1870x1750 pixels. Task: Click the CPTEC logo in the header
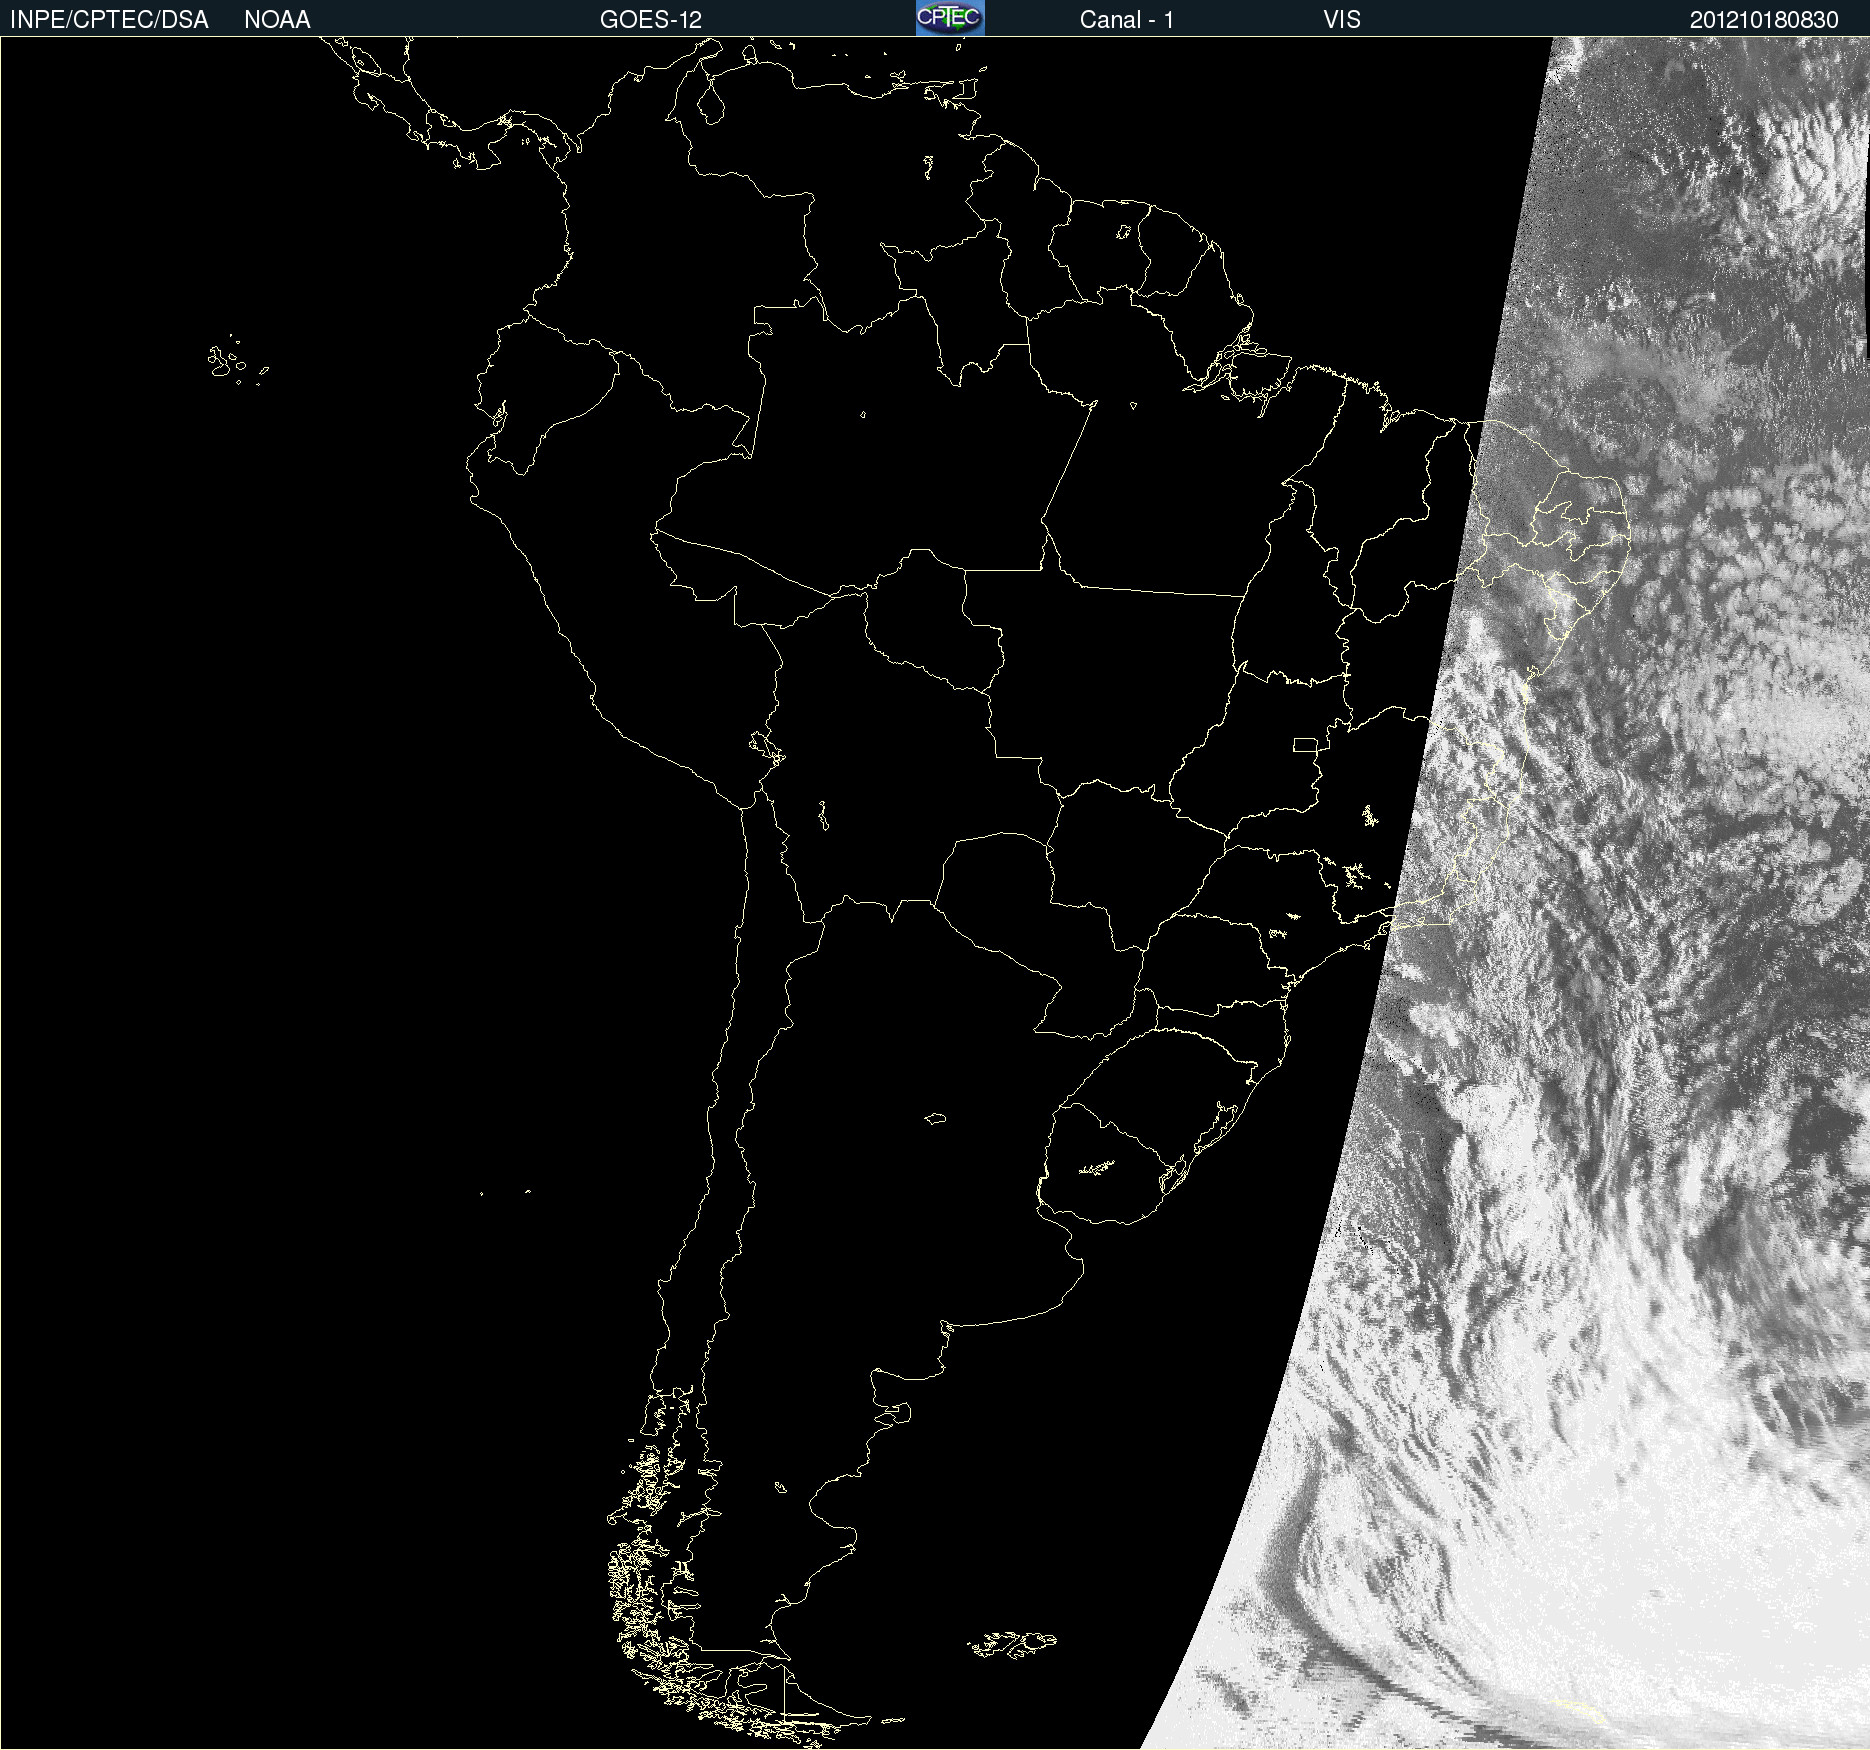coord(950,18)
